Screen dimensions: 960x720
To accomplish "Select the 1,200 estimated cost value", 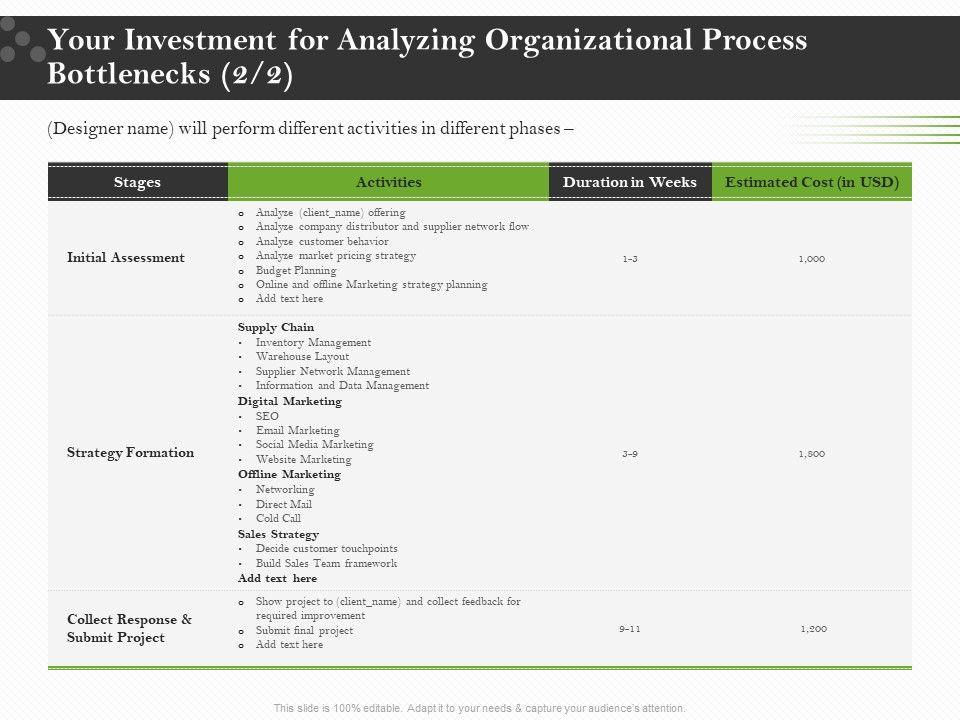I will (813, 629).
